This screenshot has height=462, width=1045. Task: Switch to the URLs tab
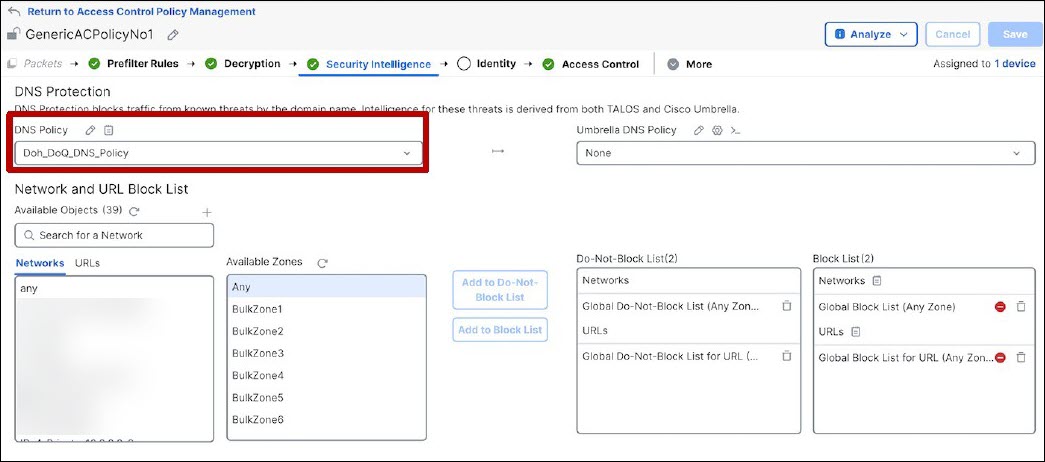(x=87, y=263)
